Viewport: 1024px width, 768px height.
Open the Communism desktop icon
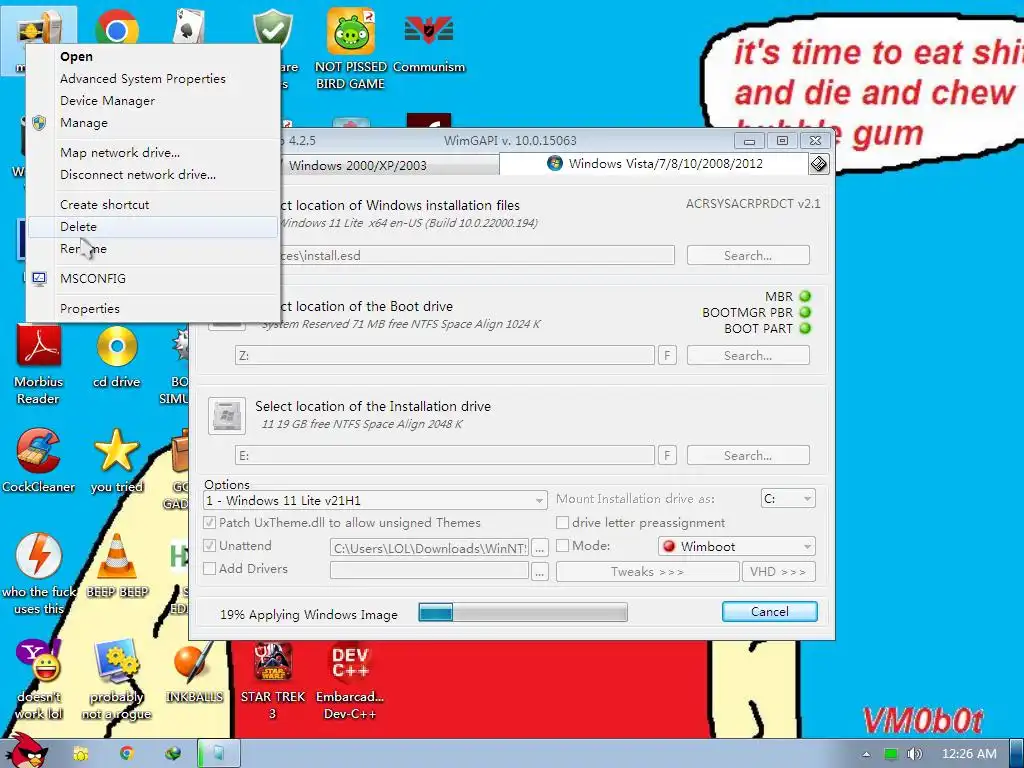pos(428,30)
